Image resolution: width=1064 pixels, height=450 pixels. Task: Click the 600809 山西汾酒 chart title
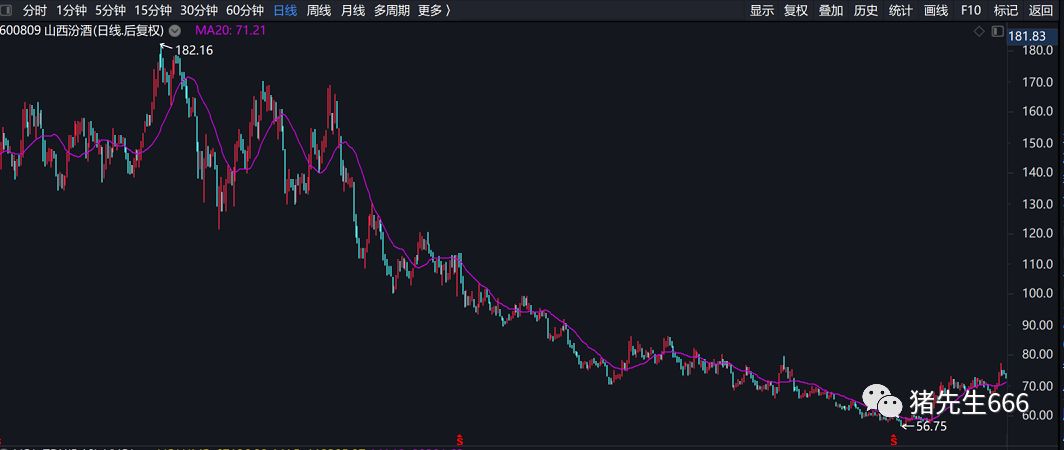(x=82, y=31)
